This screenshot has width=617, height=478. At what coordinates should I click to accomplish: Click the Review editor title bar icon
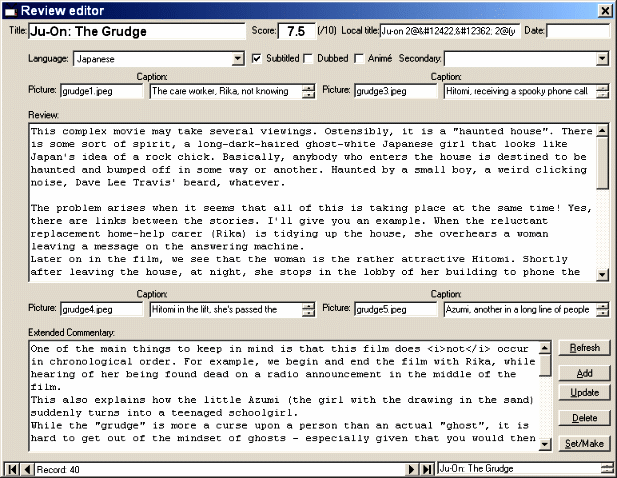(10, 11)
